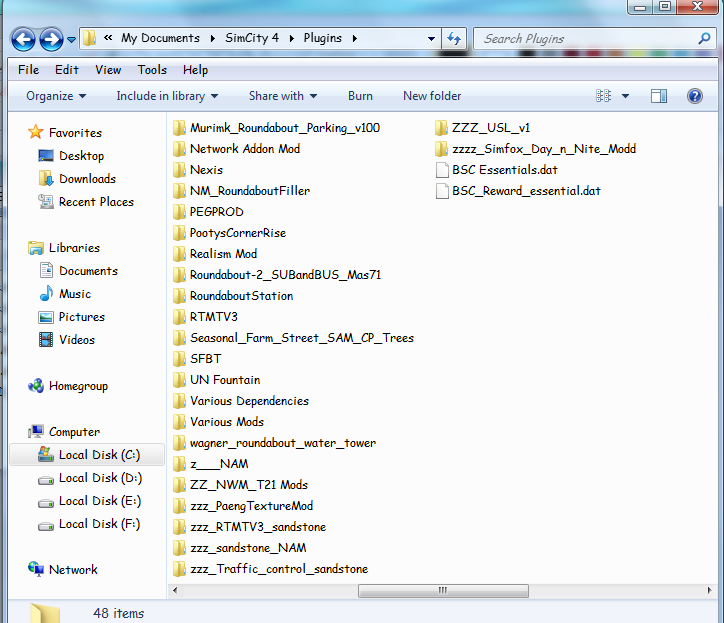Click the Back navigation arrow button
This screenshot has width=724, height=623.
click(x=23, y=39)
